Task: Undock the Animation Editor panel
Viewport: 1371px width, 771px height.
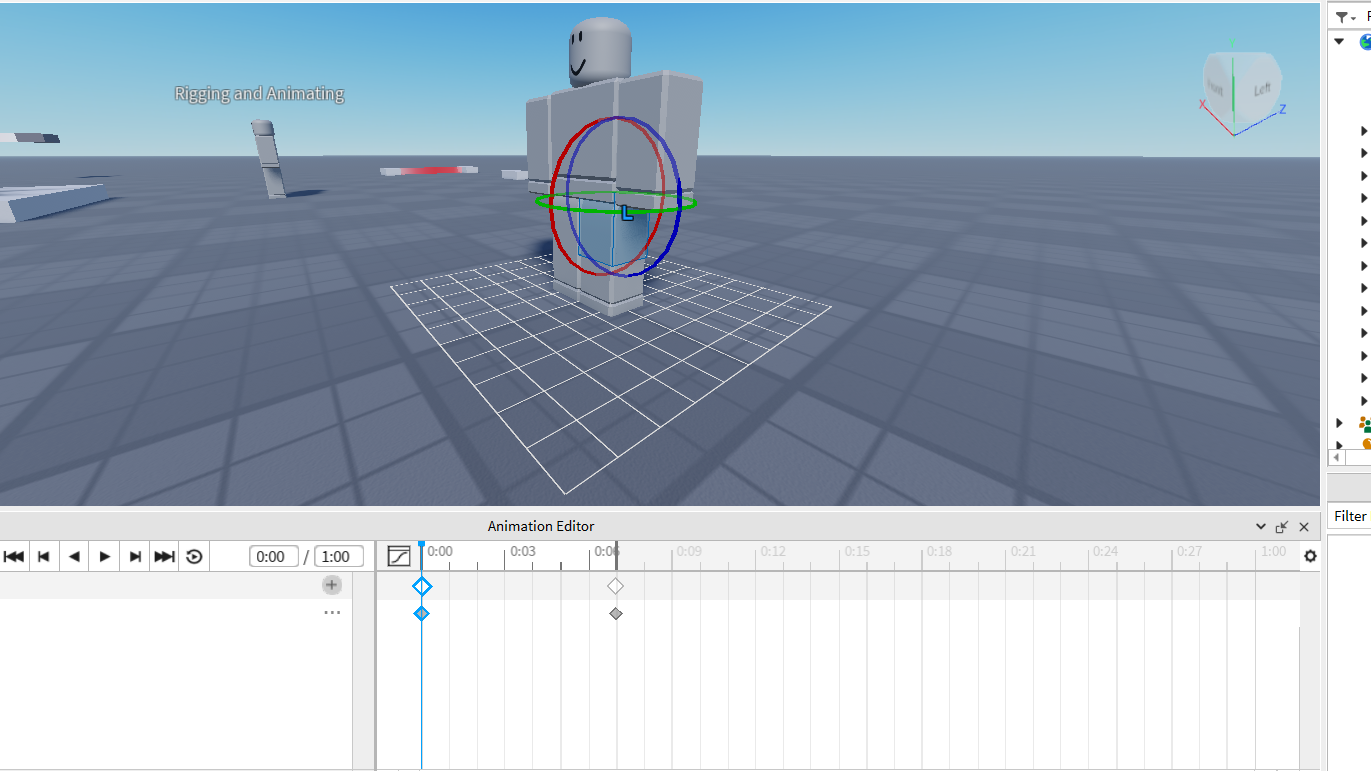Action: coord(1282,526)
